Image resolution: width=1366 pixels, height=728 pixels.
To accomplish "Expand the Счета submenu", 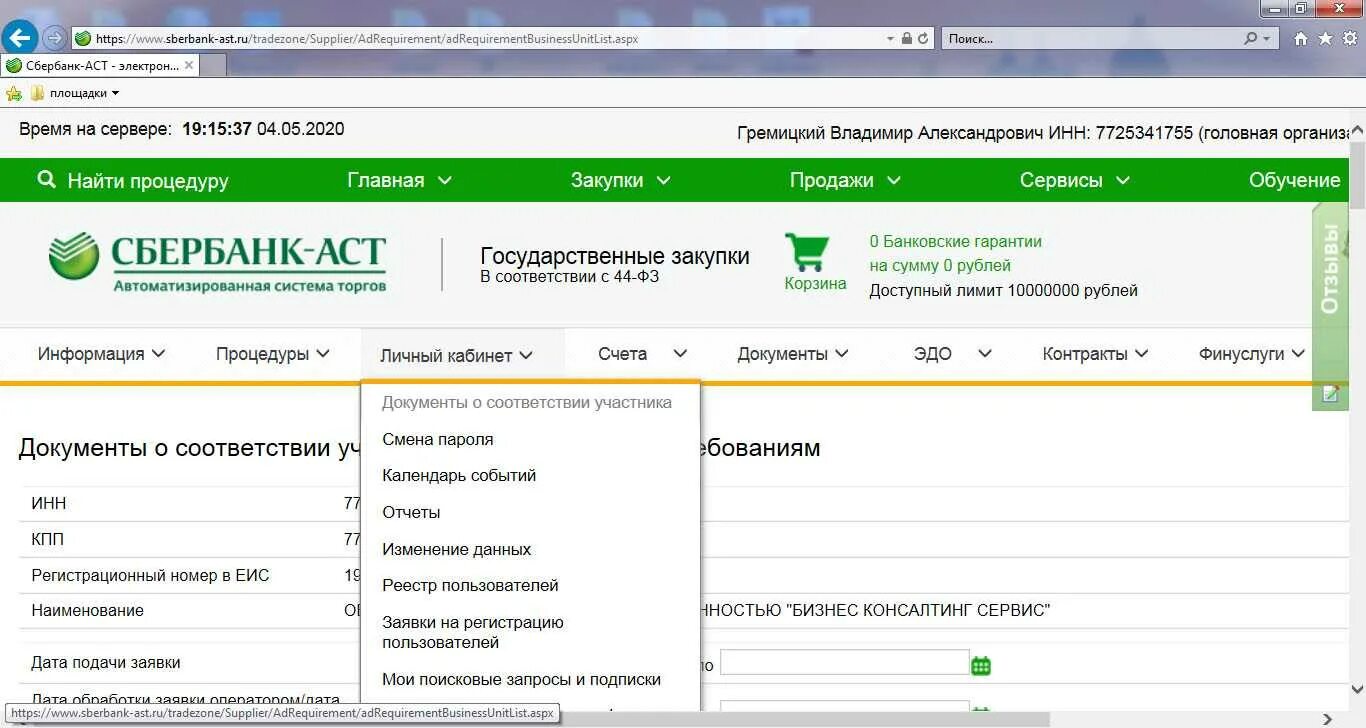I will click(643, 354).
